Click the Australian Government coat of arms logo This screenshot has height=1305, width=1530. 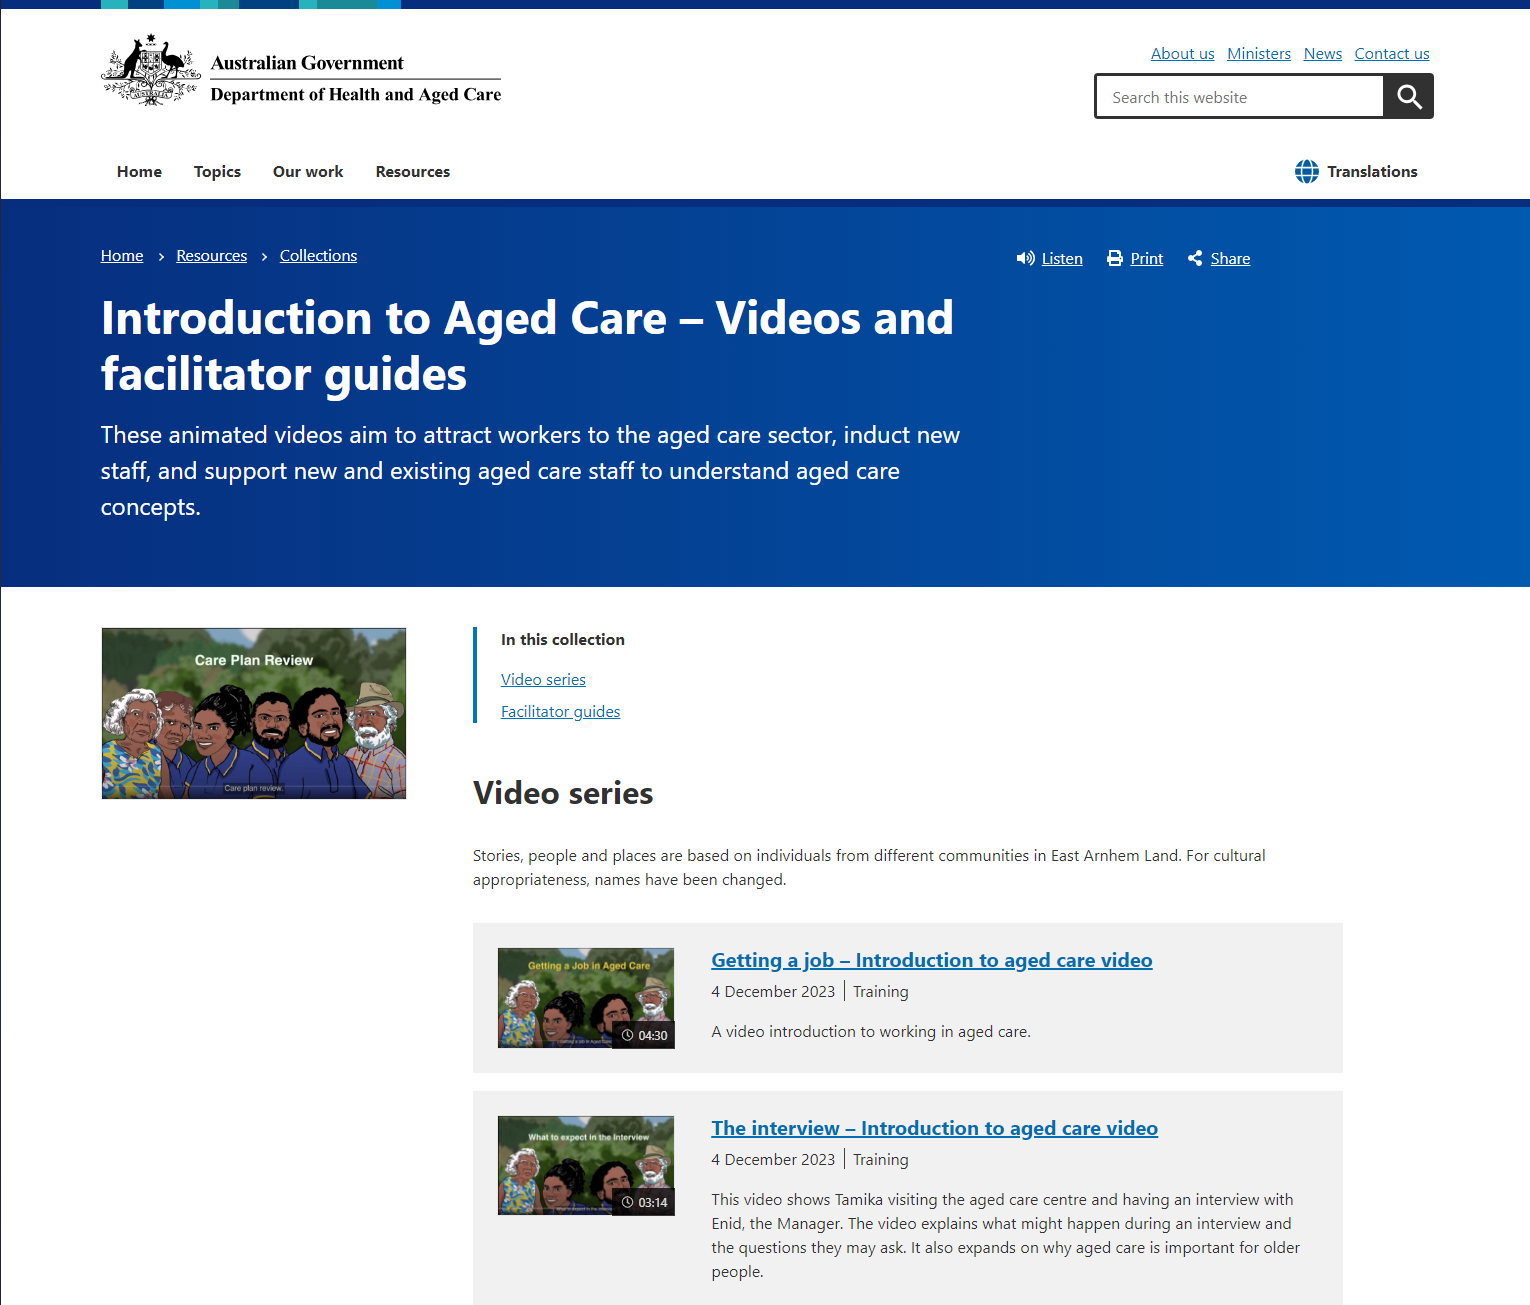point(150,69)
